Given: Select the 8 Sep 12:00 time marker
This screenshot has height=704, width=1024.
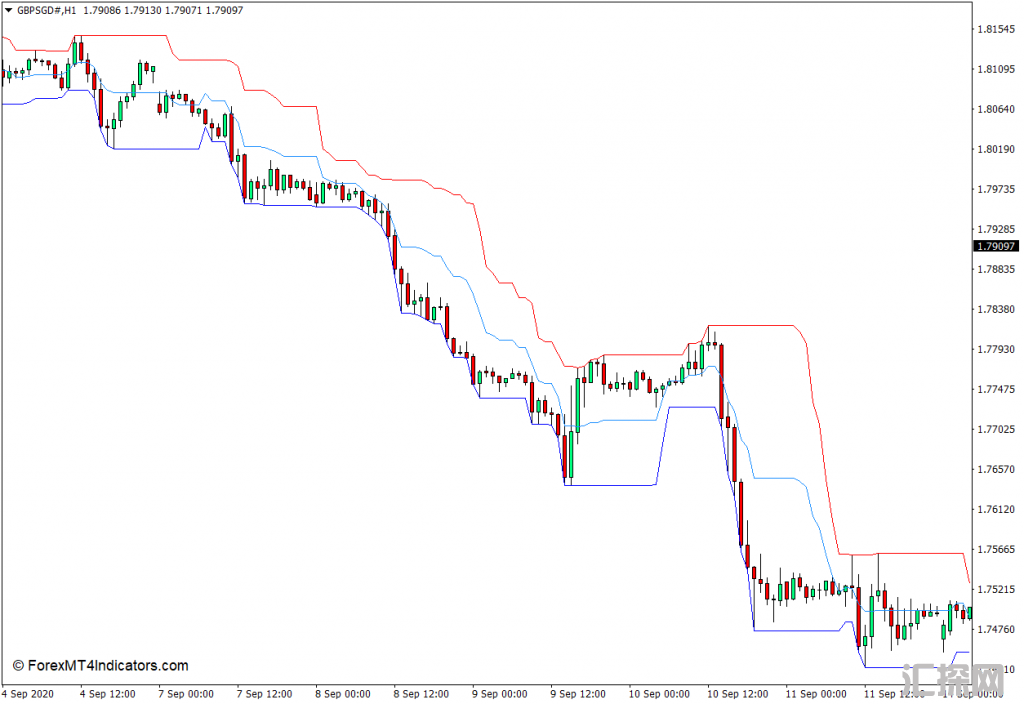Looking at the screenshot, I should point(421,694).
